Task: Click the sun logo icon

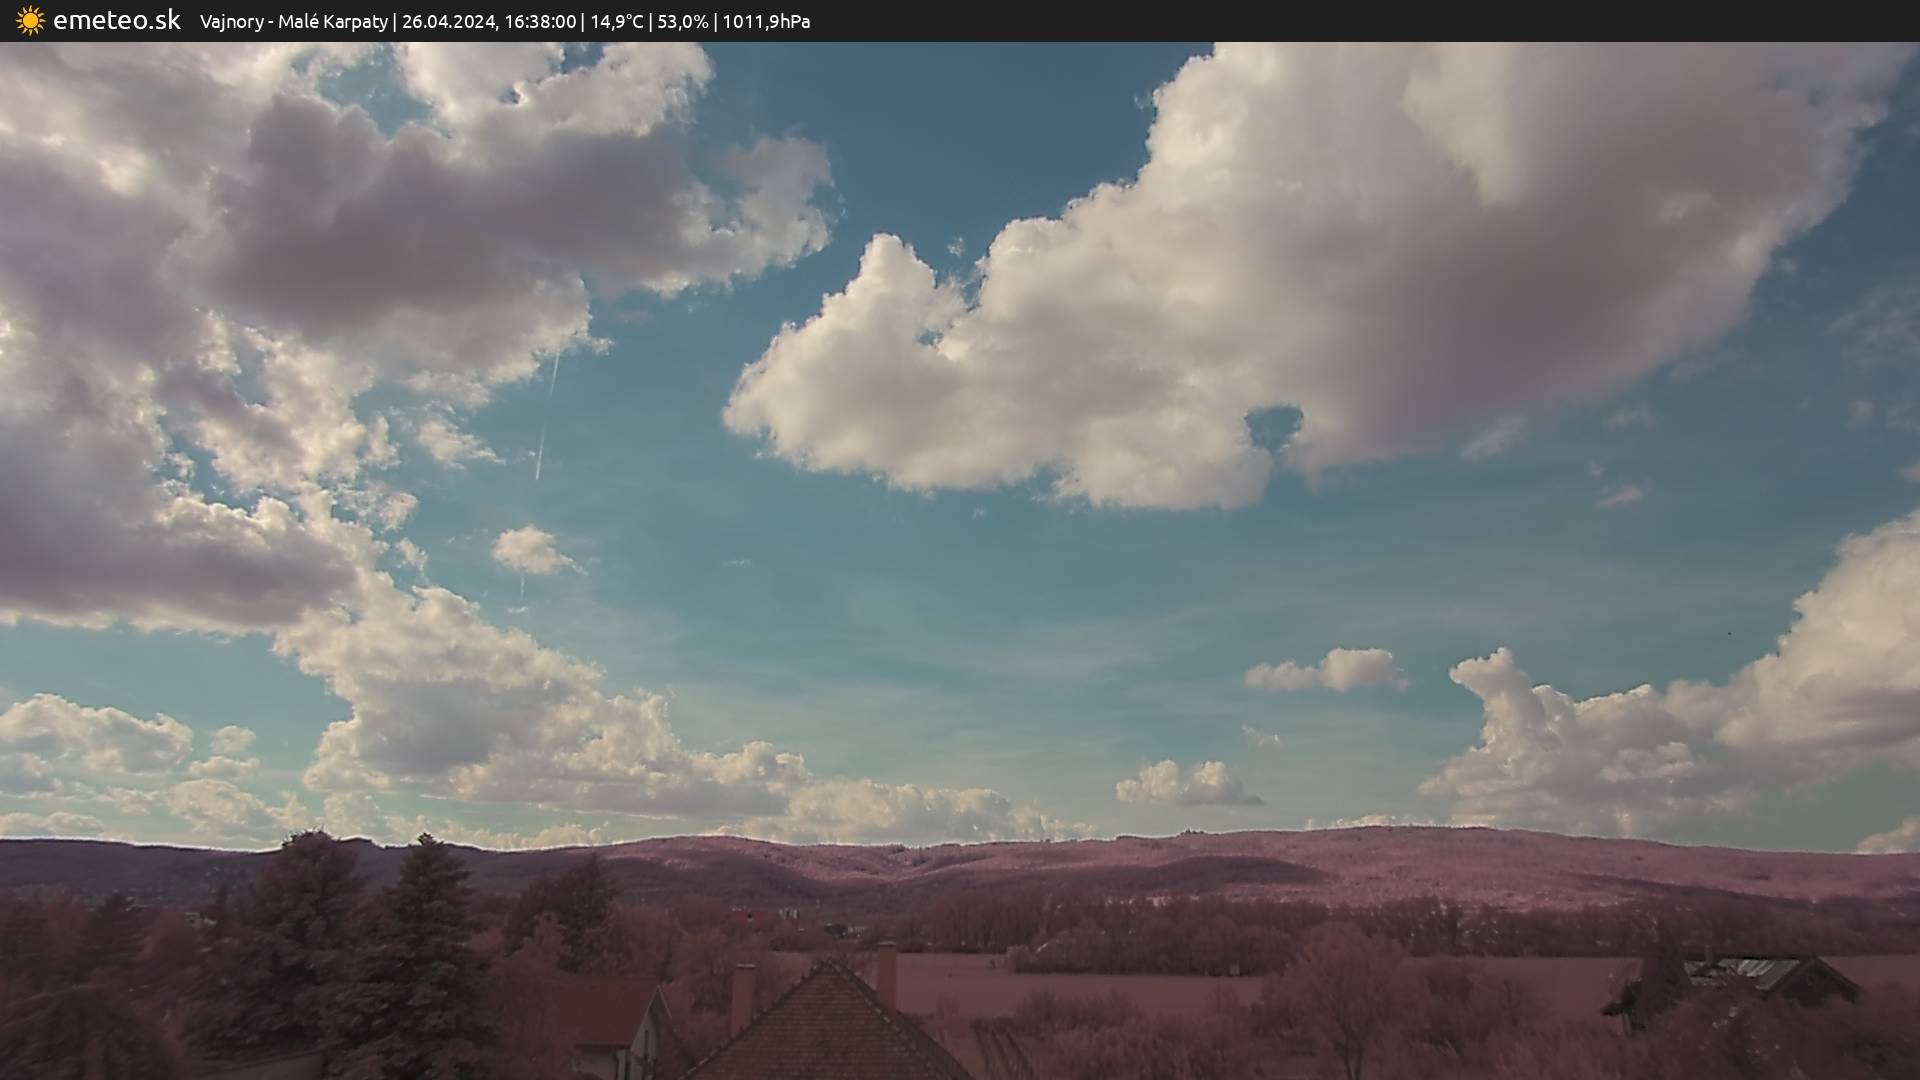Action: [30, 20]
